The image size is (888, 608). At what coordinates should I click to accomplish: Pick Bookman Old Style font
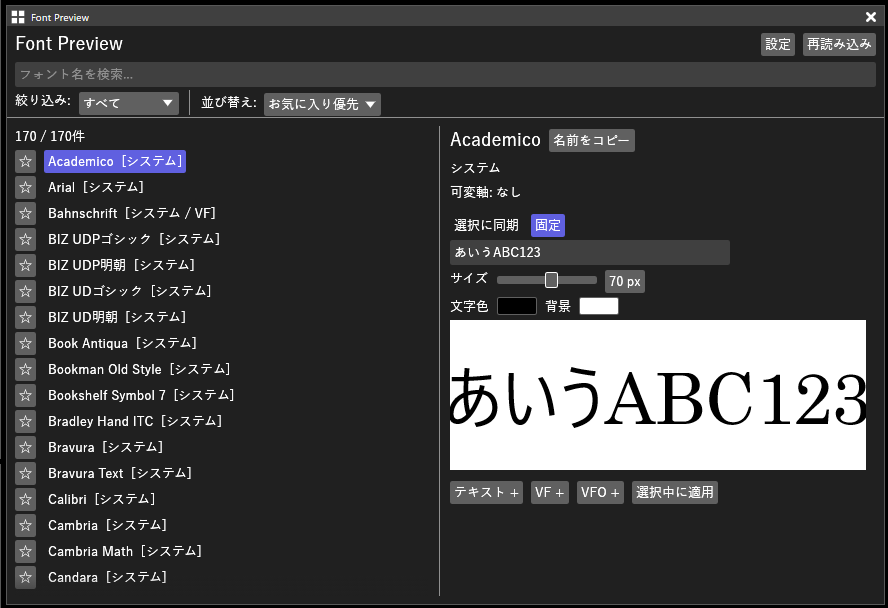click(139, 370)
